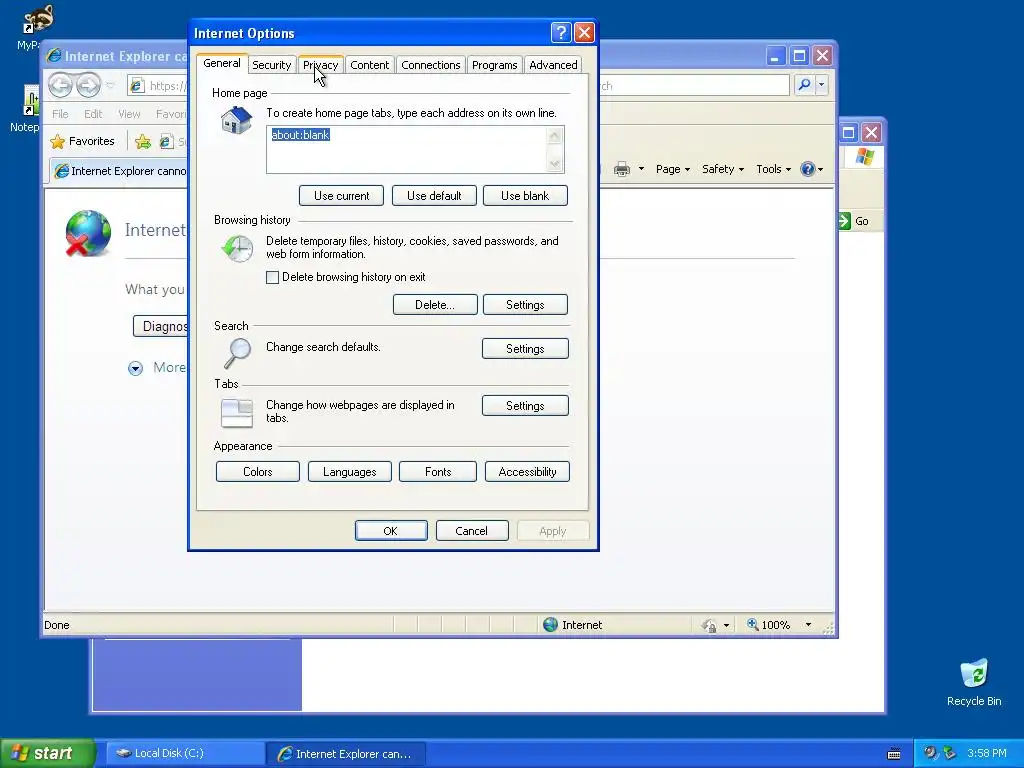Click the system clock showing 3:58 PM

(987, 753)
